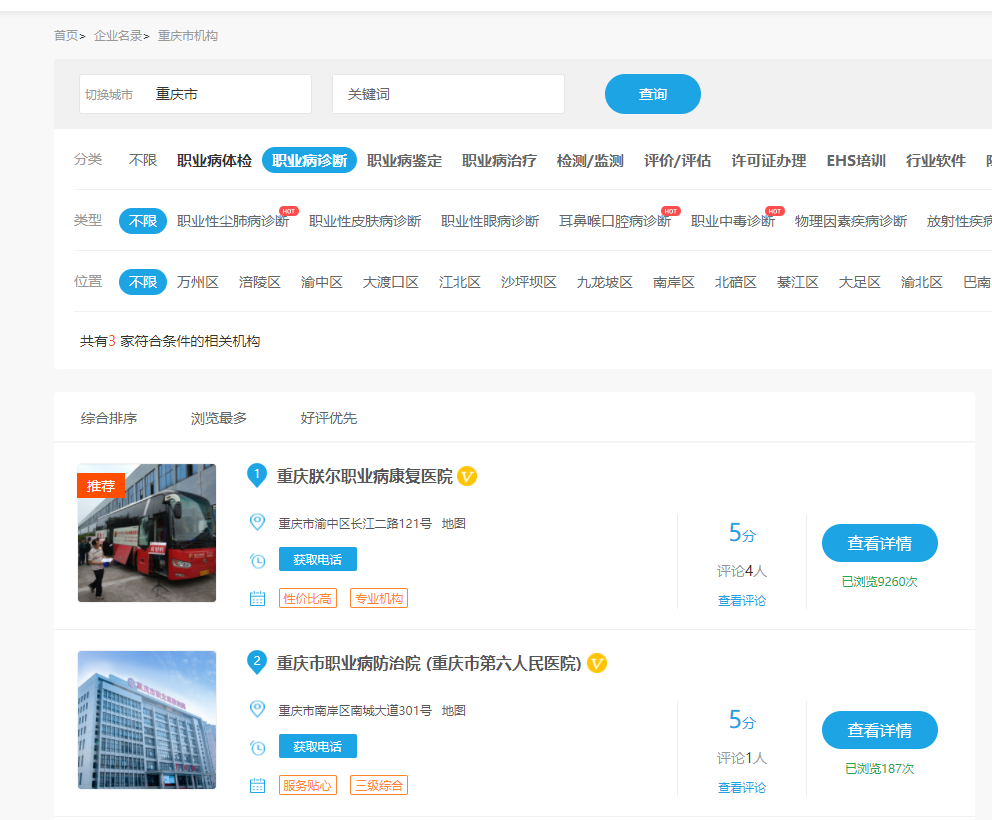
Task: Switch to 浏览最多 sorting tab
Action: 219,418
